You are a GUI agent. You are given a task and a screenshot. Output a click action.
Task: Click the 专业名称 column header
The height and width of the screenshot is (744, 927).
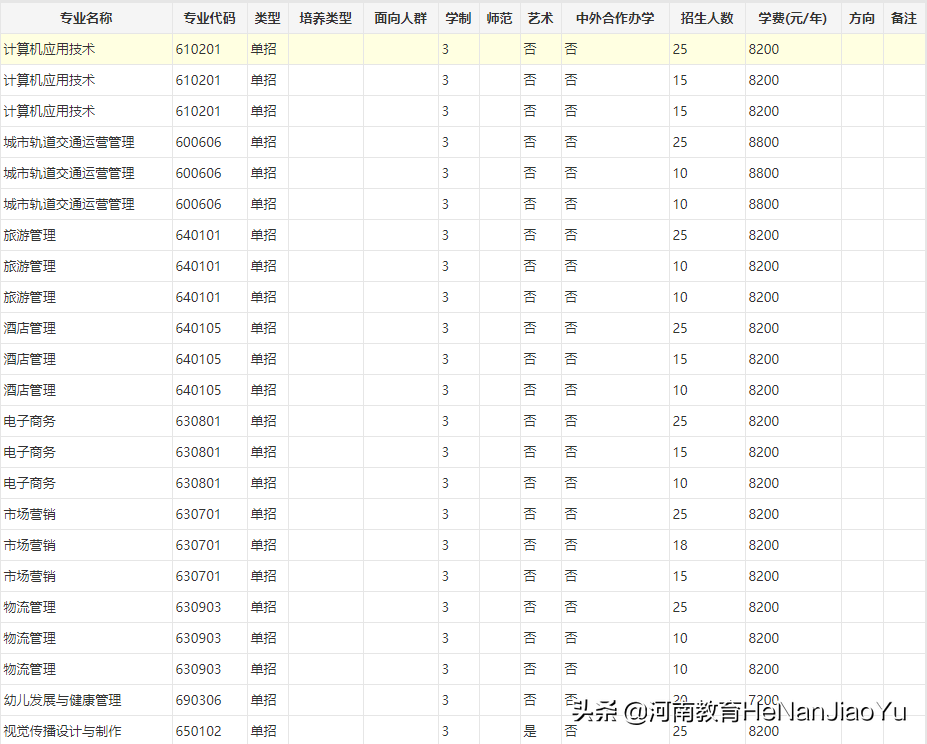86,18
